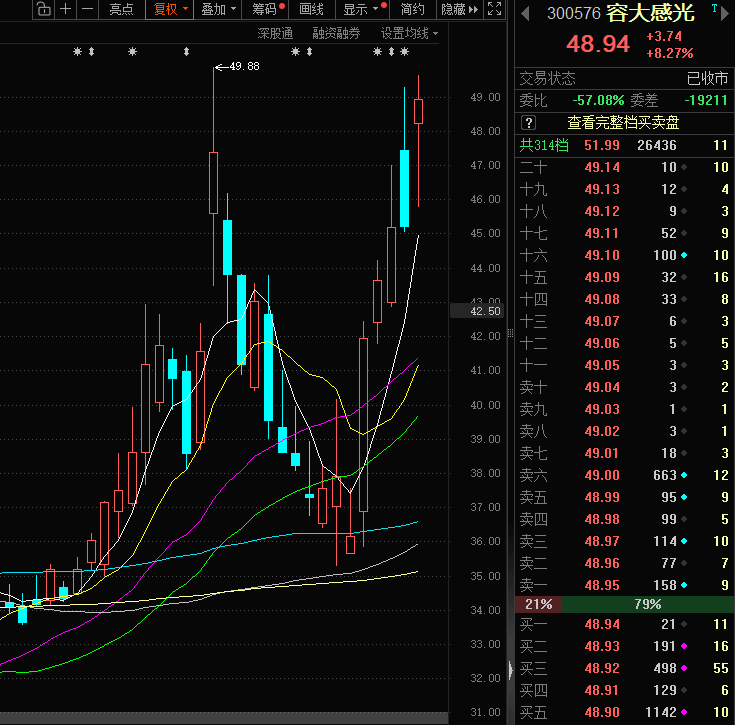
Task: Click the isolated star event marker
Action: pos(133,52)
